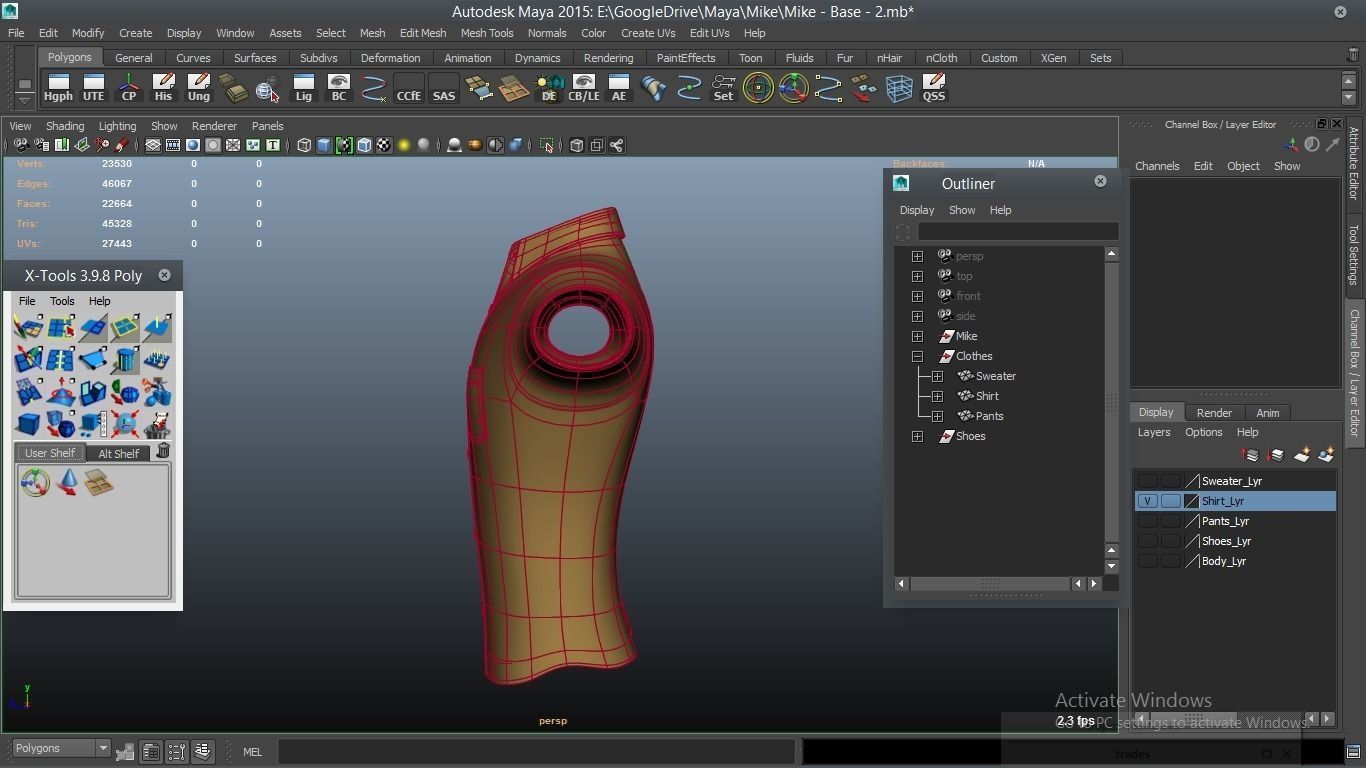Toggle display type box of Body_Lyr
This screenshot has height=768, width=1366.
[1170, 561]
